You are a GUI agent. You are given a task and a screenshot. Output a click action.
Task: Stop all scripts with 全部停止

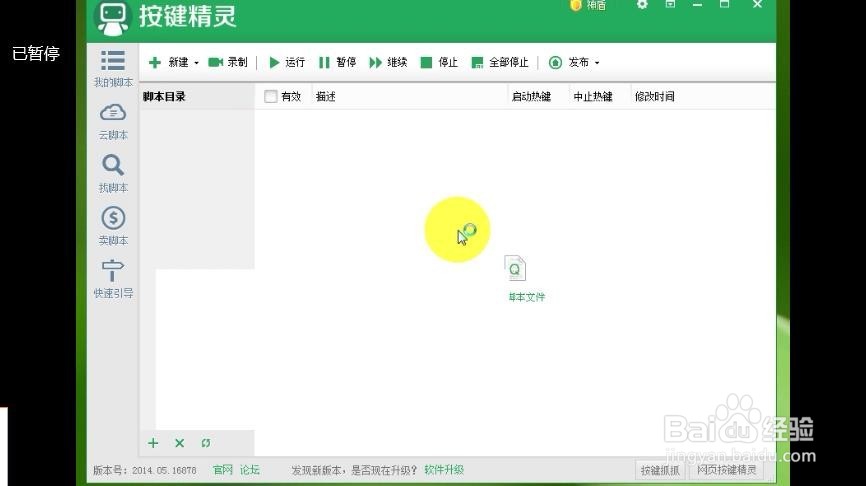point(500,62)
